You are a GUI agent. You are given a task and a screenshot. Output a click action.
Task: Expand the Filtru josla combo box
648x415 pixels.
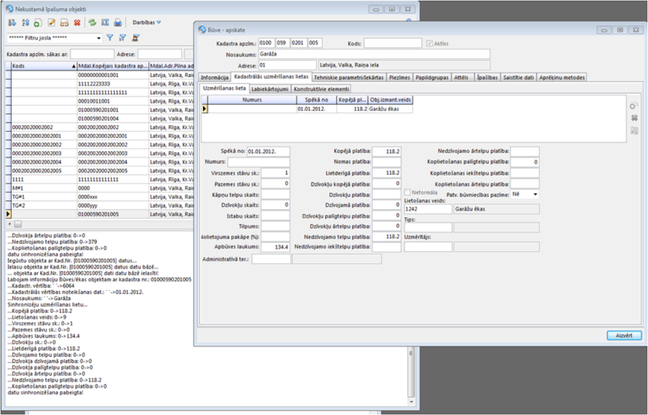click(x=99, y=38)
